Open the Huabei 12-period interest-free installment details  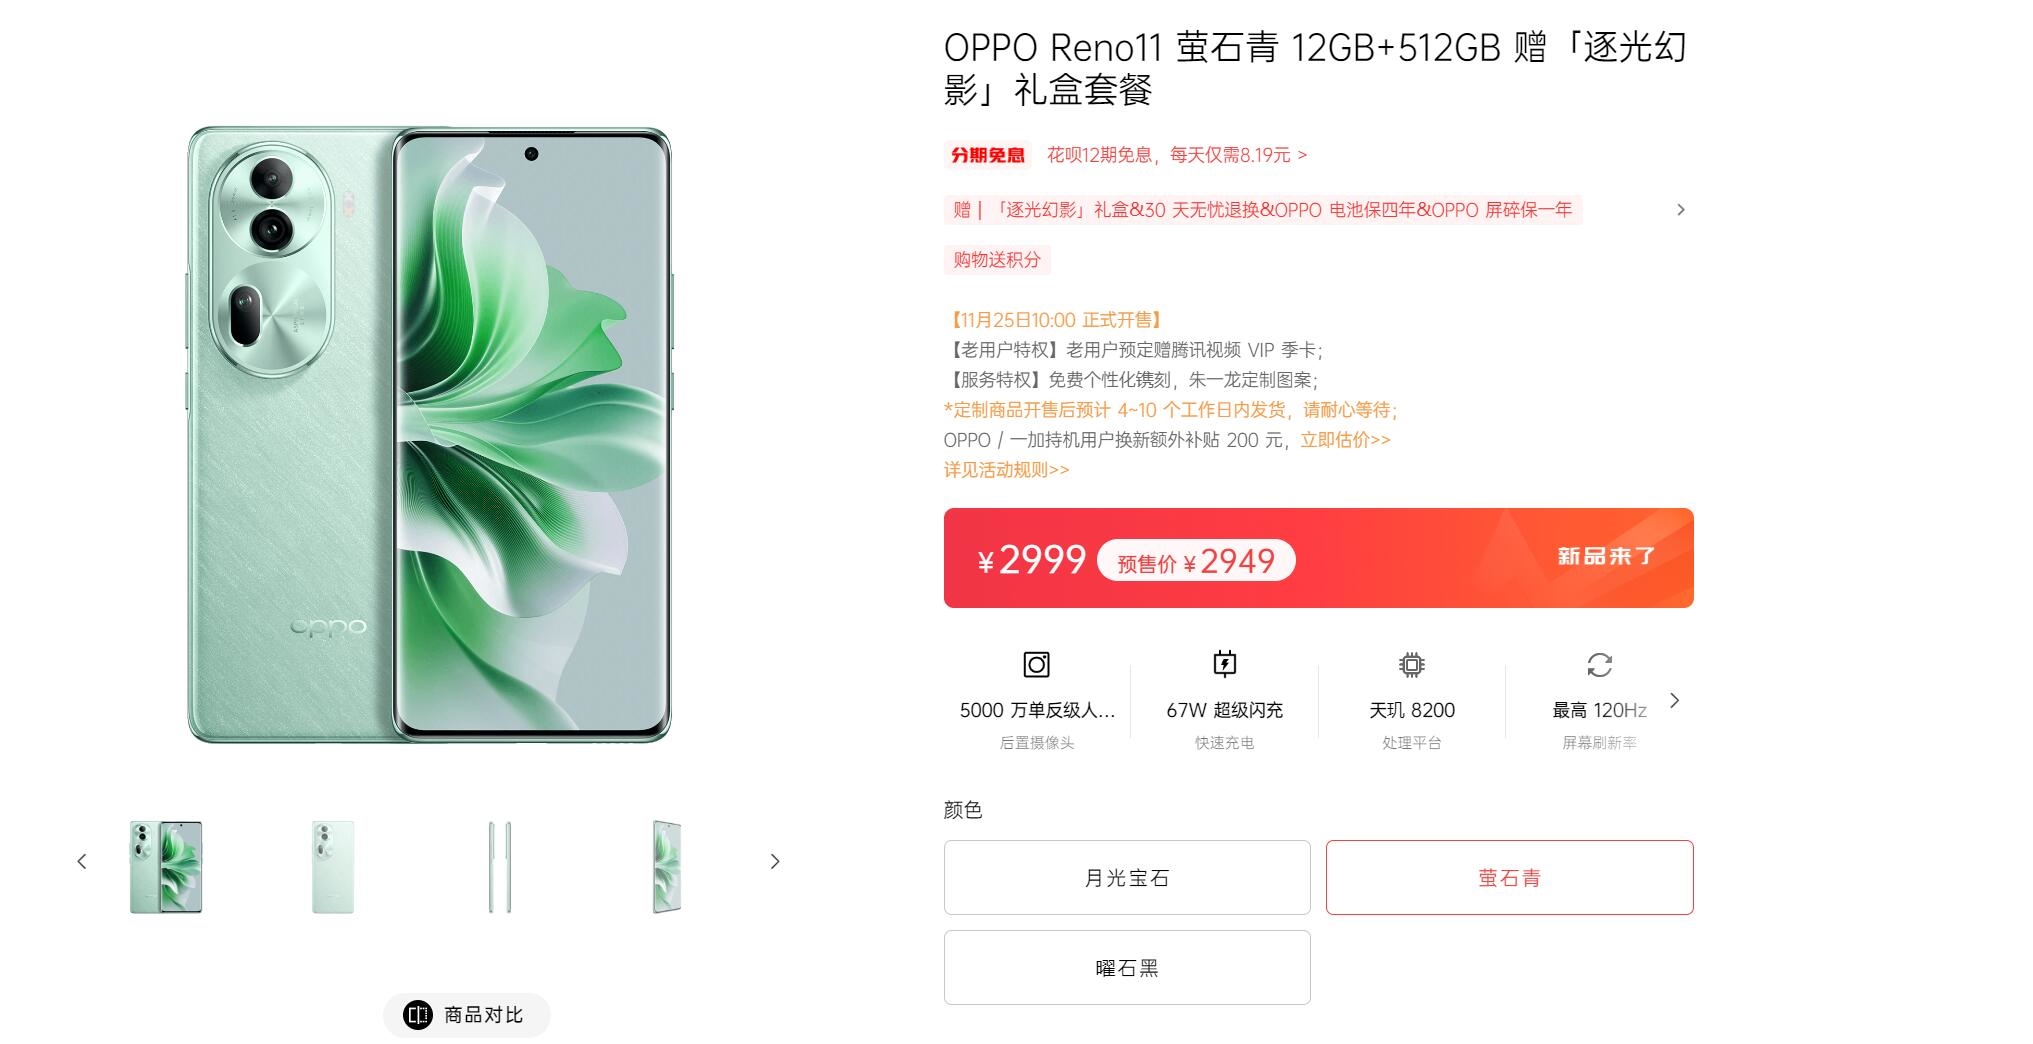click(x=1177, y=155)
